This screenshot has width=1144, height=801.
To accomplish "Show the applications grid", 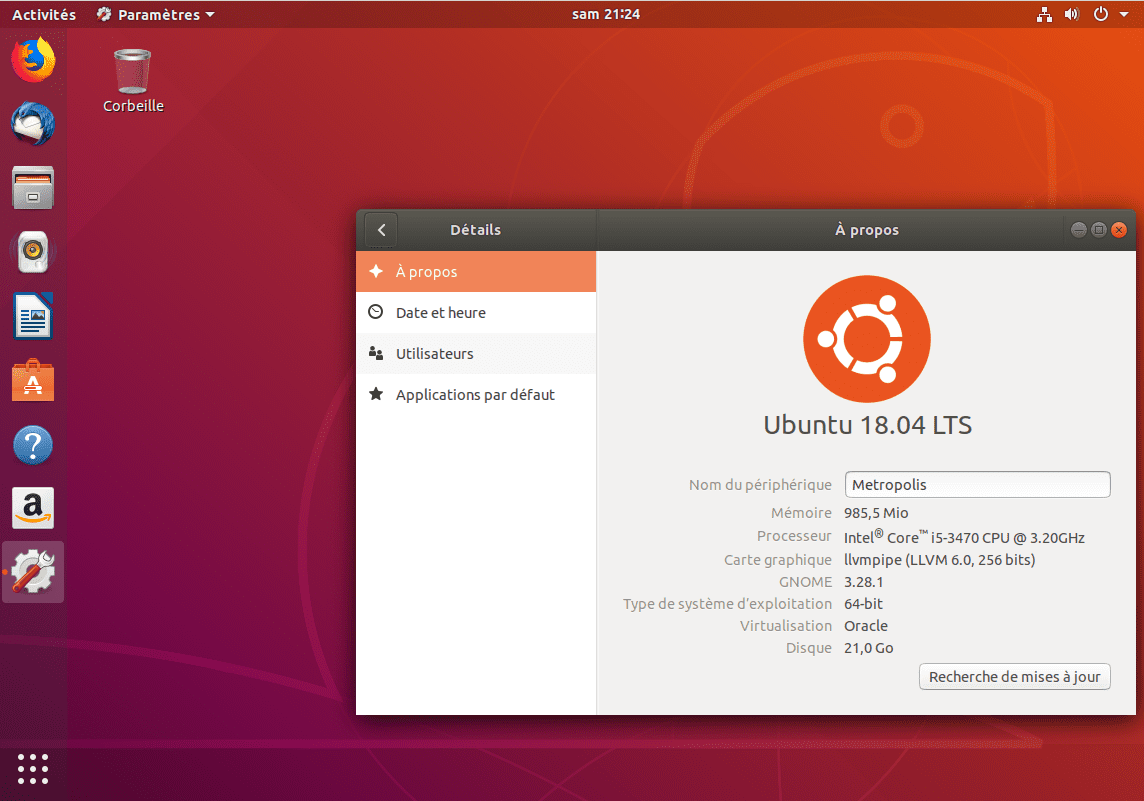I will pos(33,769).
